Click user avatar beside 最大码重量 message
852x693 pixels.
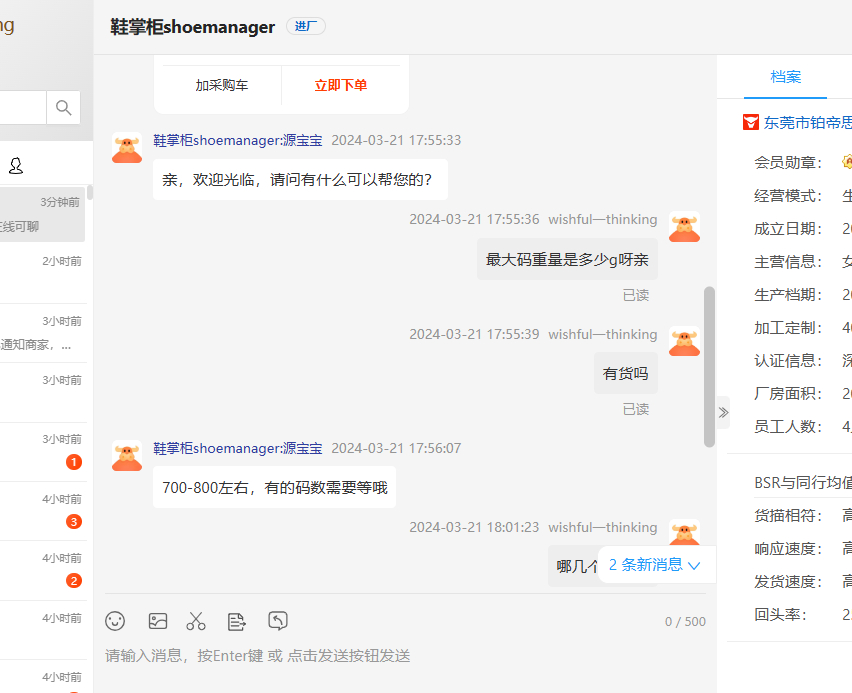[x=684, y=227]
